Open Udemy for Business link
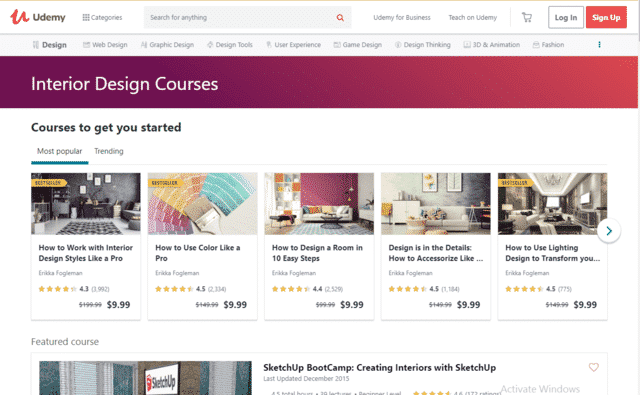Viewport: 640px width, 395px height. [402, 18]
